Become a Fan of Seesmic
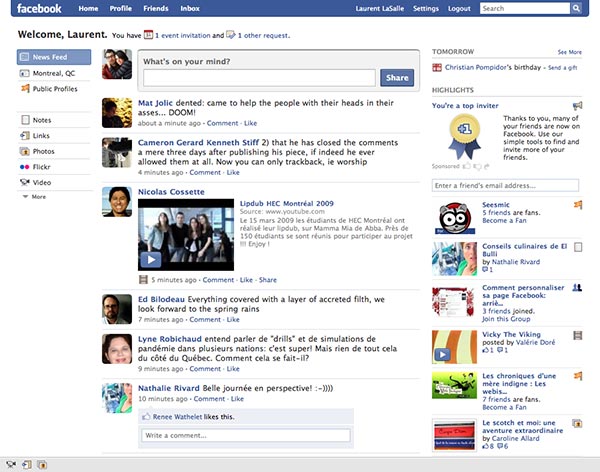This screenshot has width=600, height=472. click(x=504, y=221)
